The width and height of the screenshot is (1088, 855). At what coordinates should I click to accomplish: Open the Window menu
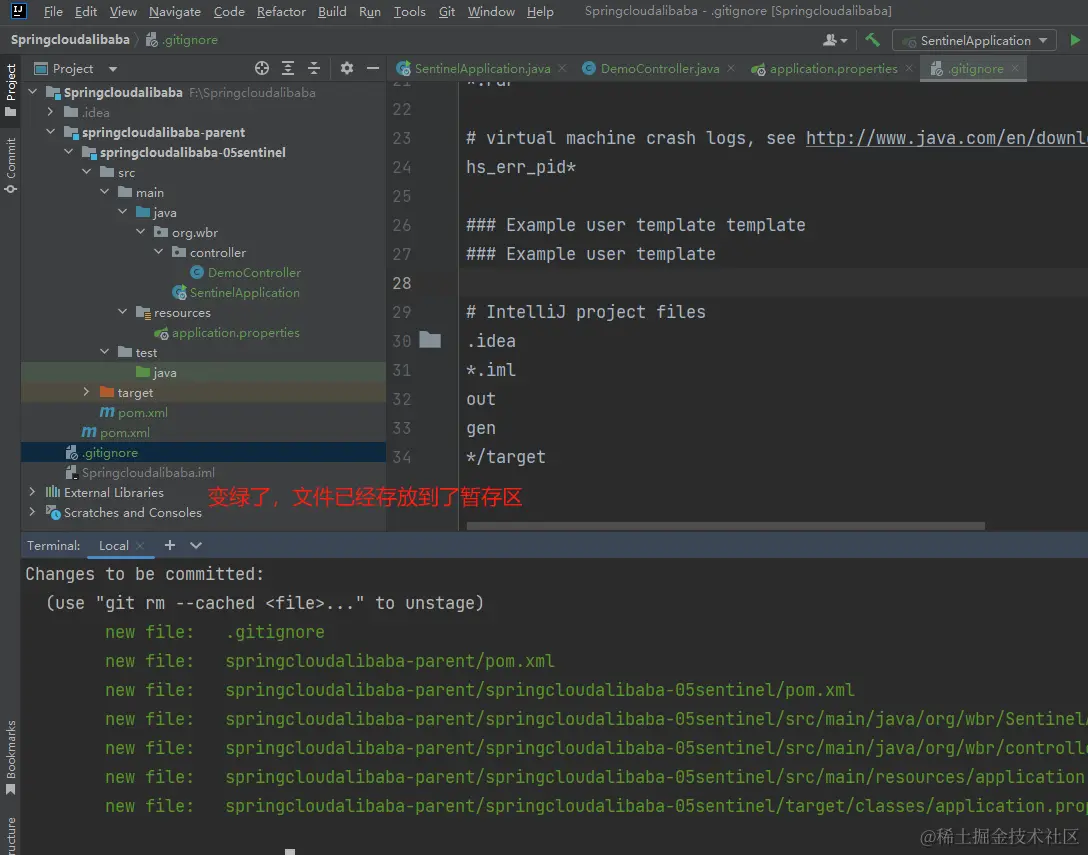pos(491,11)
